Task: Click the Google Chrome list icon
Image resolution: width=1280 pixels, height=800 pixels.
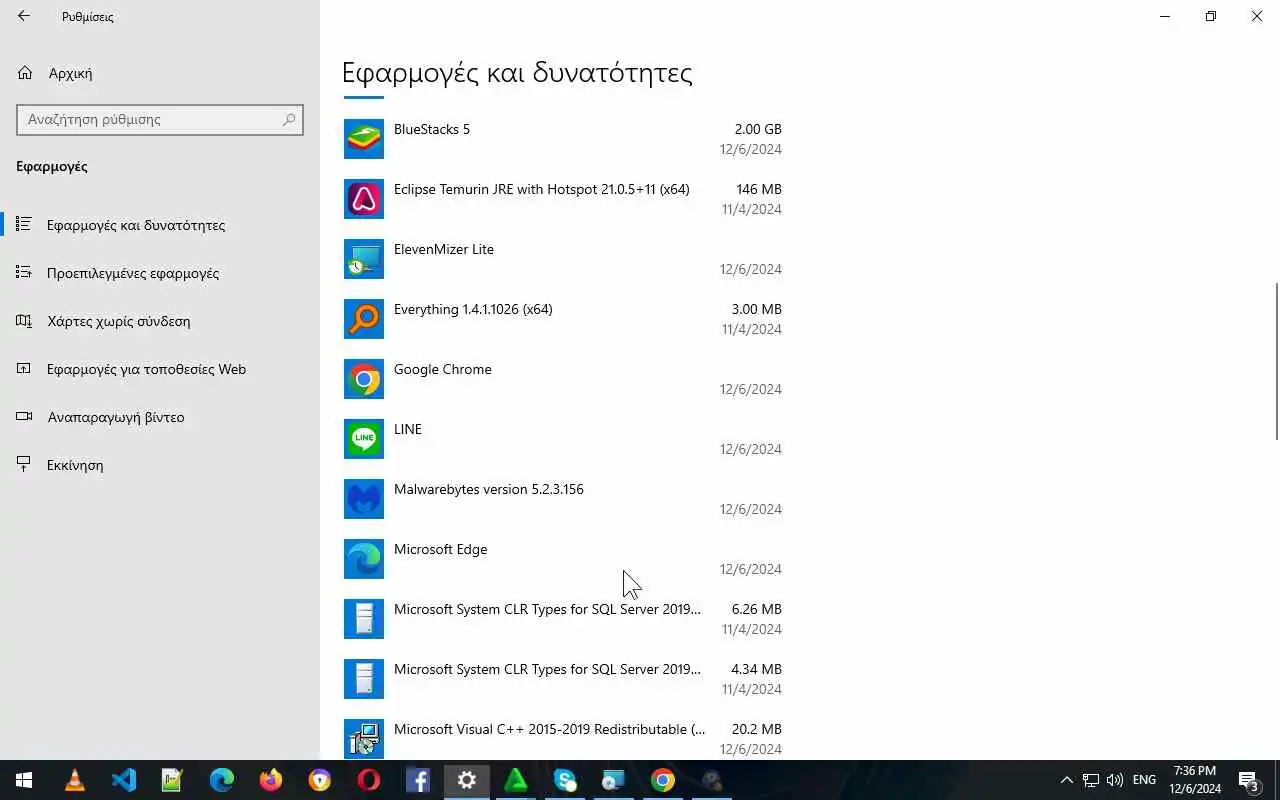Action: 364,379
